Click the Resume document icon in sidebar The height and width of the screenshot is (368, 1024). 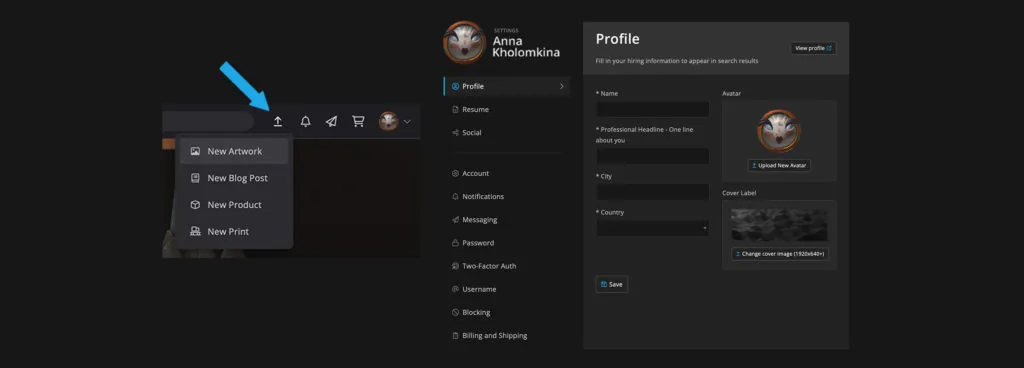[x=455, y=110]
